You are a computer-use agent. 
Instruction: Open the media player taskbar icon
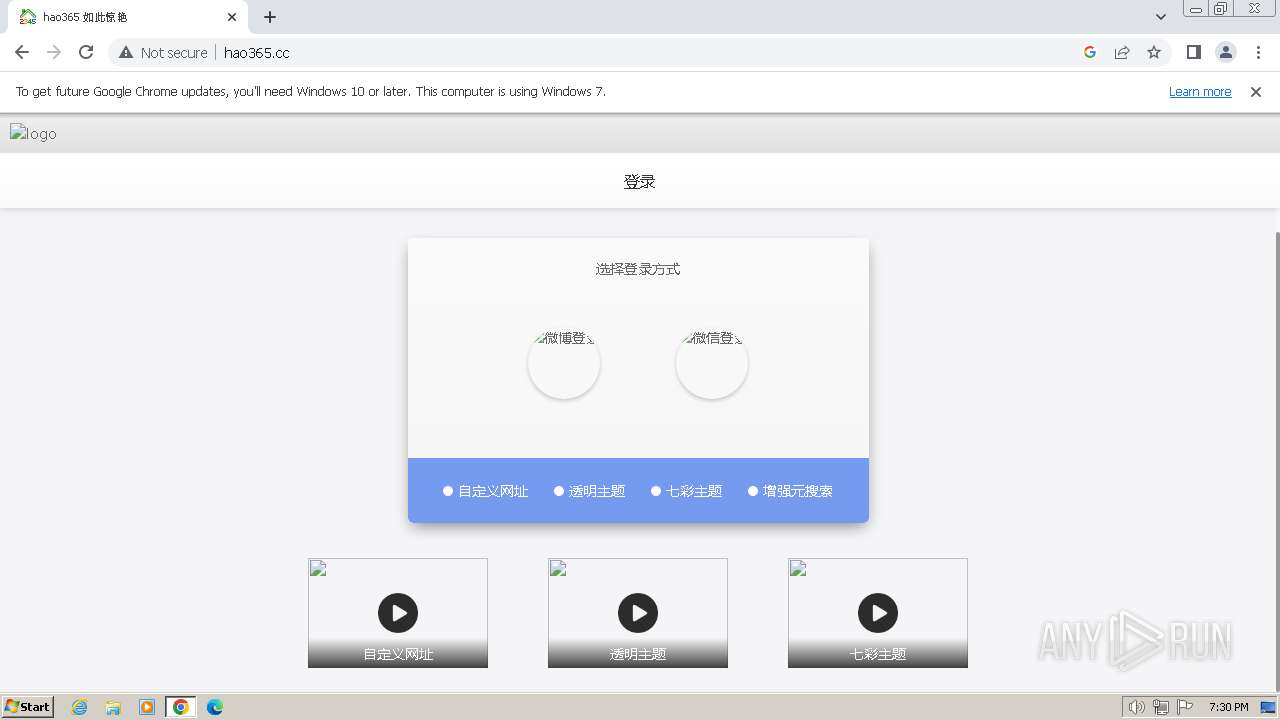click(x=147, y=707)
